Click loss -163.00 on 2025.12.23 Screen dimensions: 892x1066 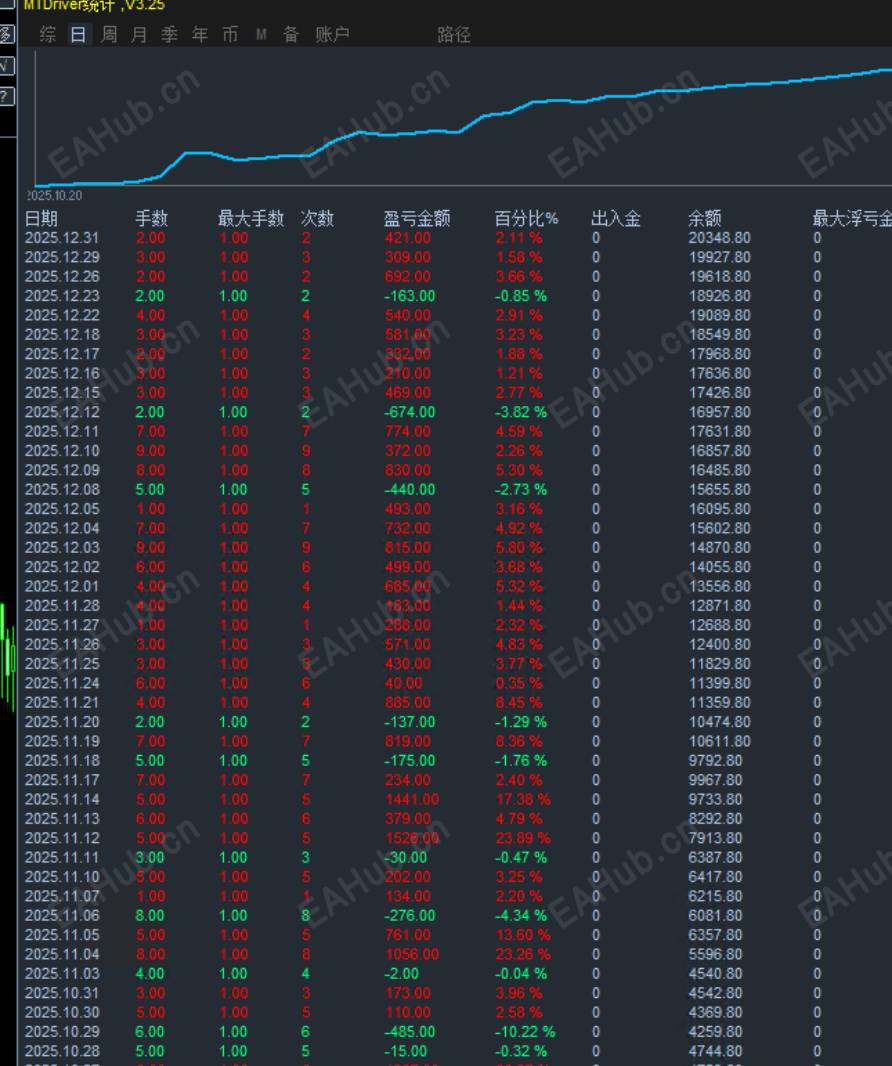click(409, 296)
